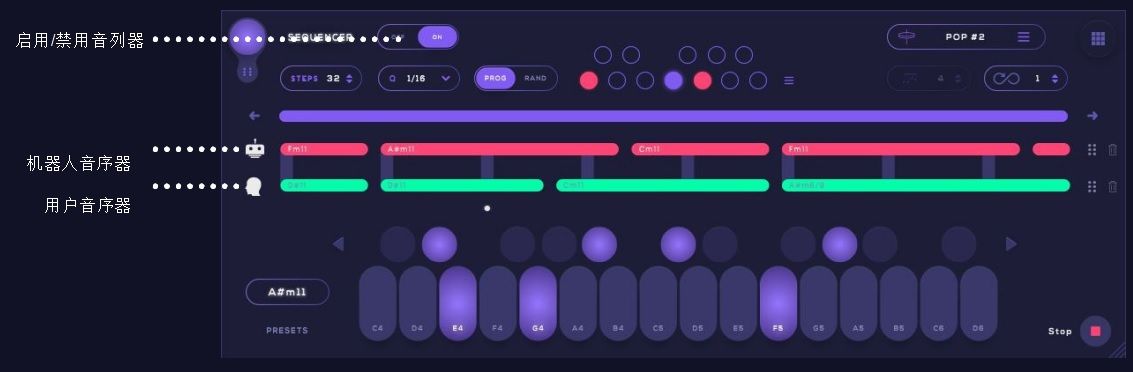Delete the user sequencer row with trash icon
The width and height of the screenshot is (1133, 372).
1113,186
